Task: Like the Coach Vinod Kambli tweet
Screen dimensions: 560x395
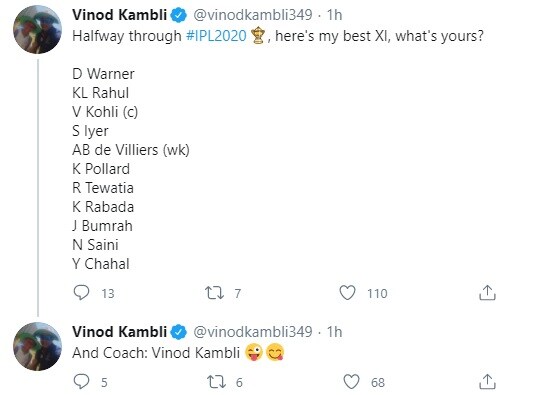Action: tap(351, 381)
